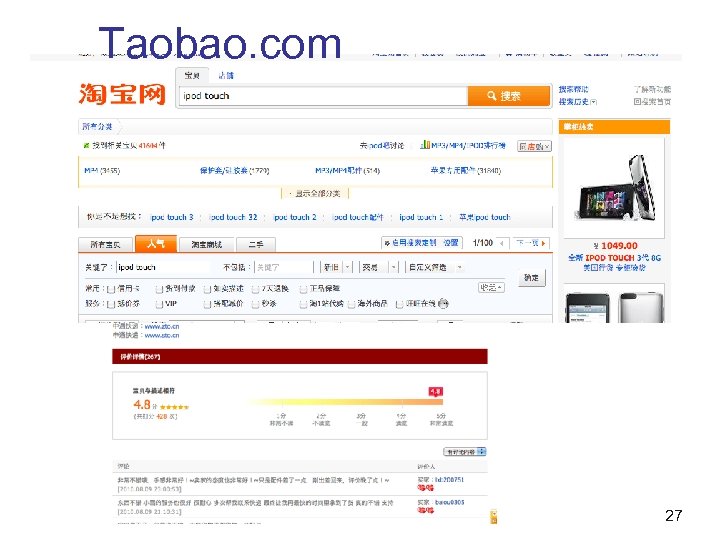The height and width of the screenshot is (540, 720).
Task: Open the related search 'ipod touch 32'
Action: click(233, 217)
